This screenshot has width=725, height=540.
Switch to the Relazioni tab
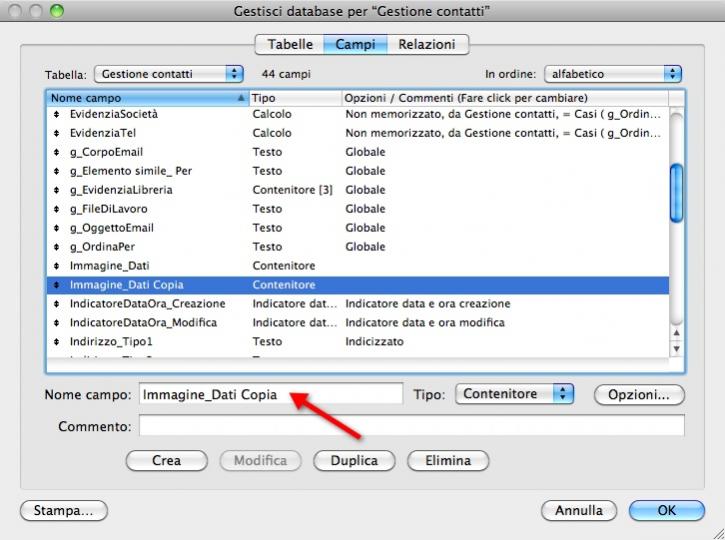click(426, 45)
